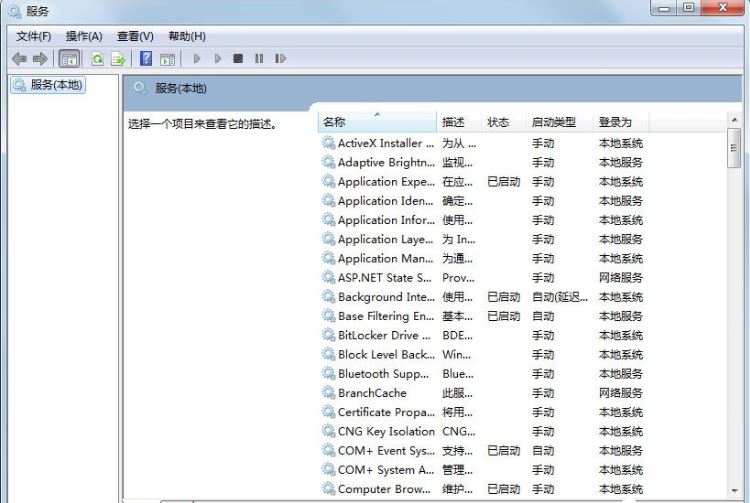Image resolution: width=750 pixels, height=503 pixels.
Task: Click the gear icon beside CNG Key Isolation
Action: click(328, 430)
